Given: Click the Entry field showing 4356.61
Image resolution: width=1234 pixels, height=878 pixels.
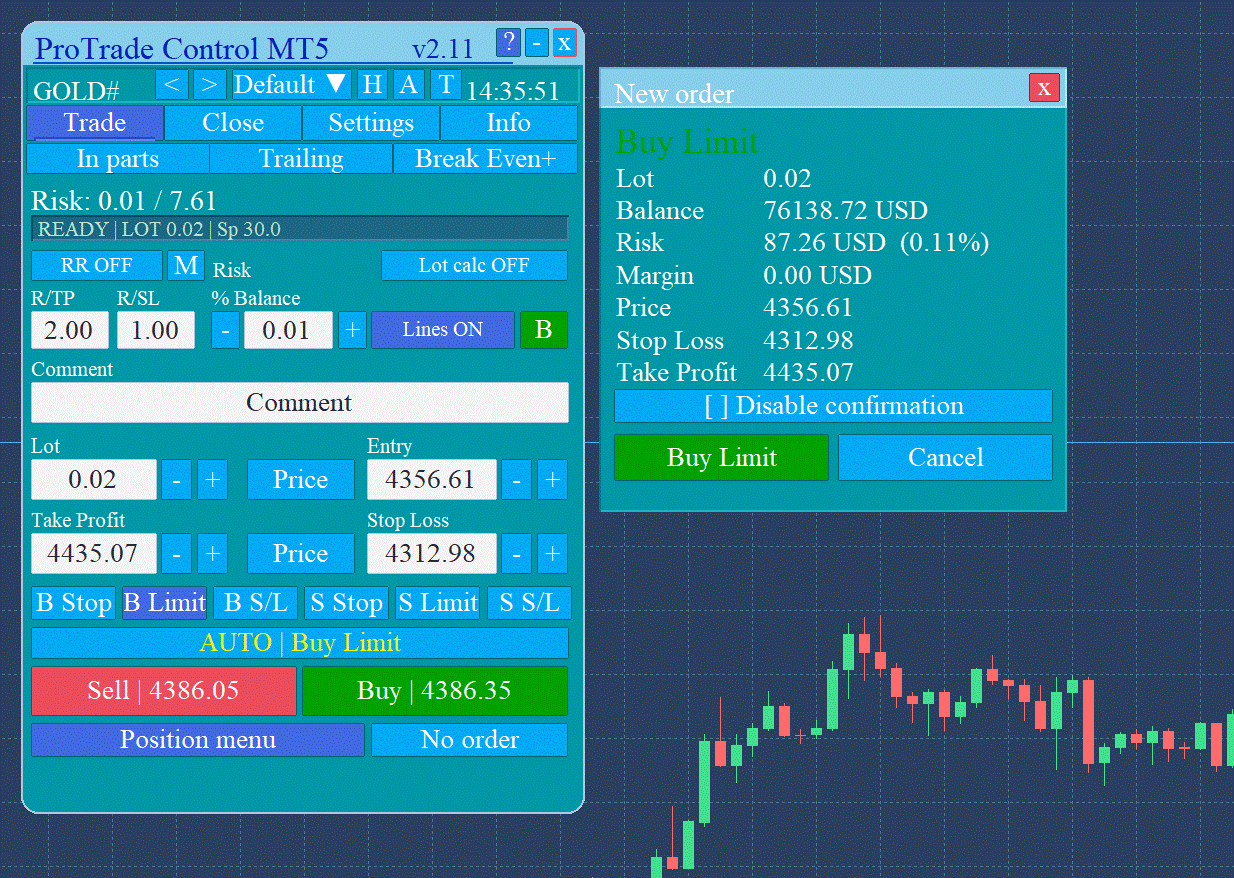Looking at the screenshot, I should click(431, 480).
